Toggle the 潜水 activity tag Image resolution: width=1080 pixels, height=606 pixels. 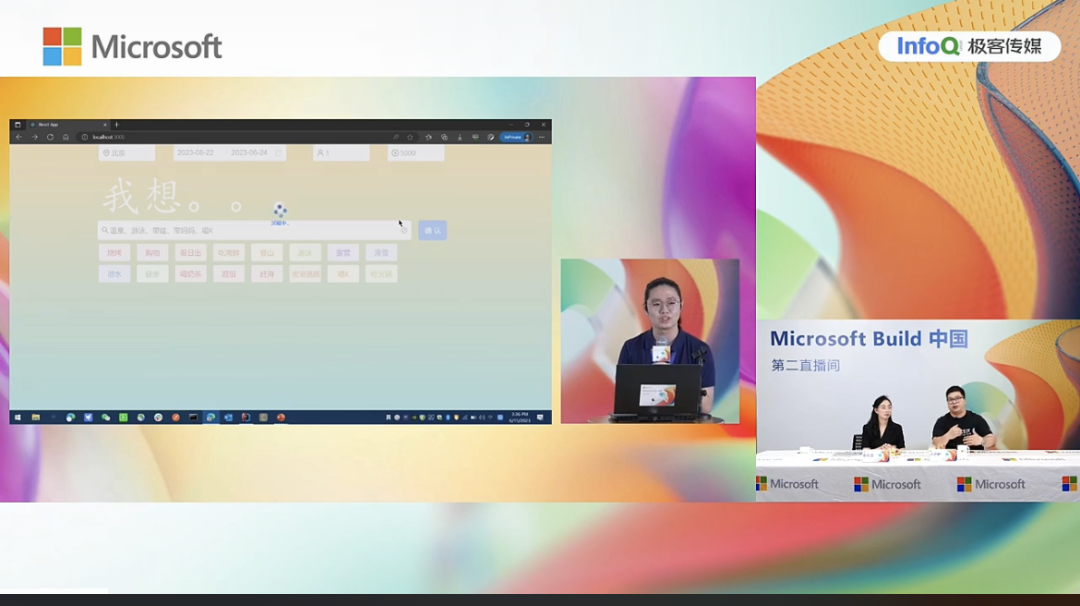coord(114,274)
